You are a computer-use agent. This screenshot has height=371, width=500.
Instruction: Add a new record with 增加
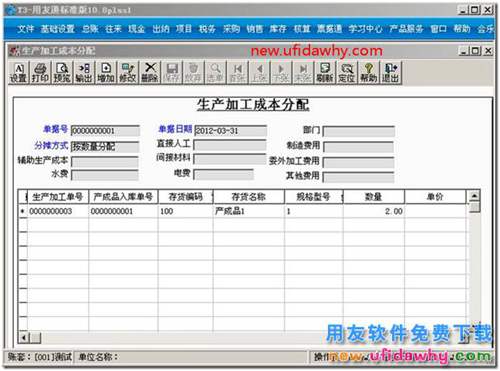(x=106, y=72)
